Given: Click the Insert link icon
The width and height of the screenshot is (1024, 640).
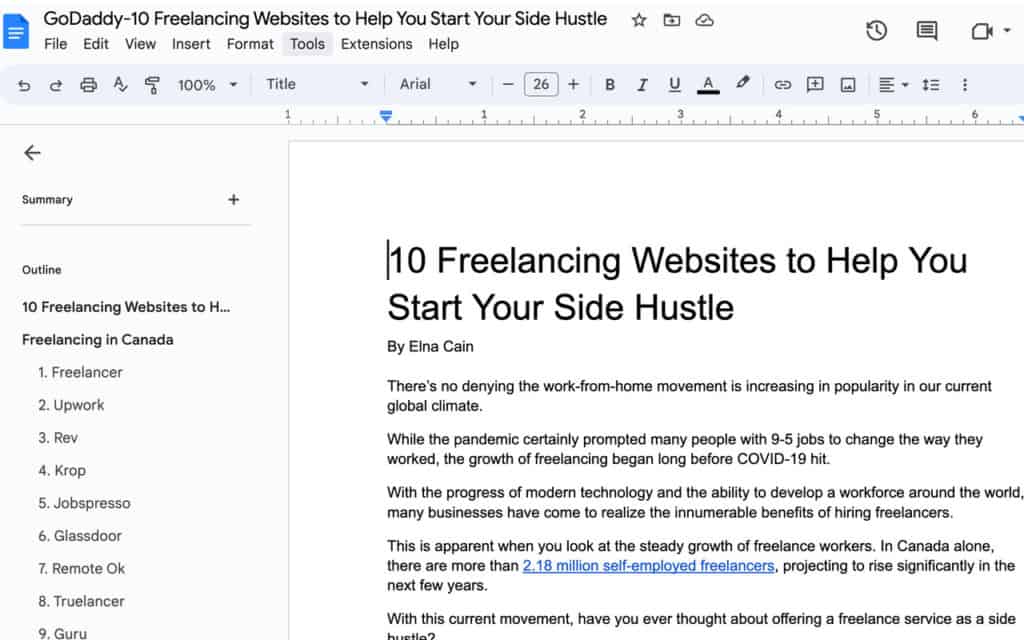Looking at the screenshot, I should point(782,85).
